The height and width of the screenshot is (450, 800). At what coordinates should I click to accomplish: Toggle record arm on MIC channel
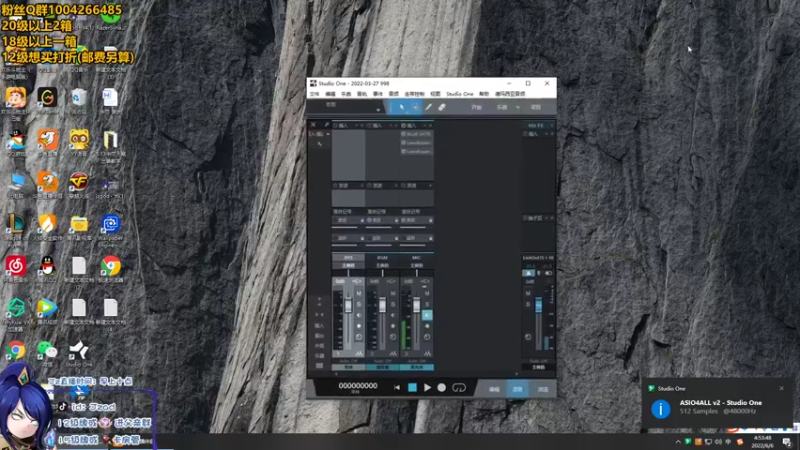(427, 326)
